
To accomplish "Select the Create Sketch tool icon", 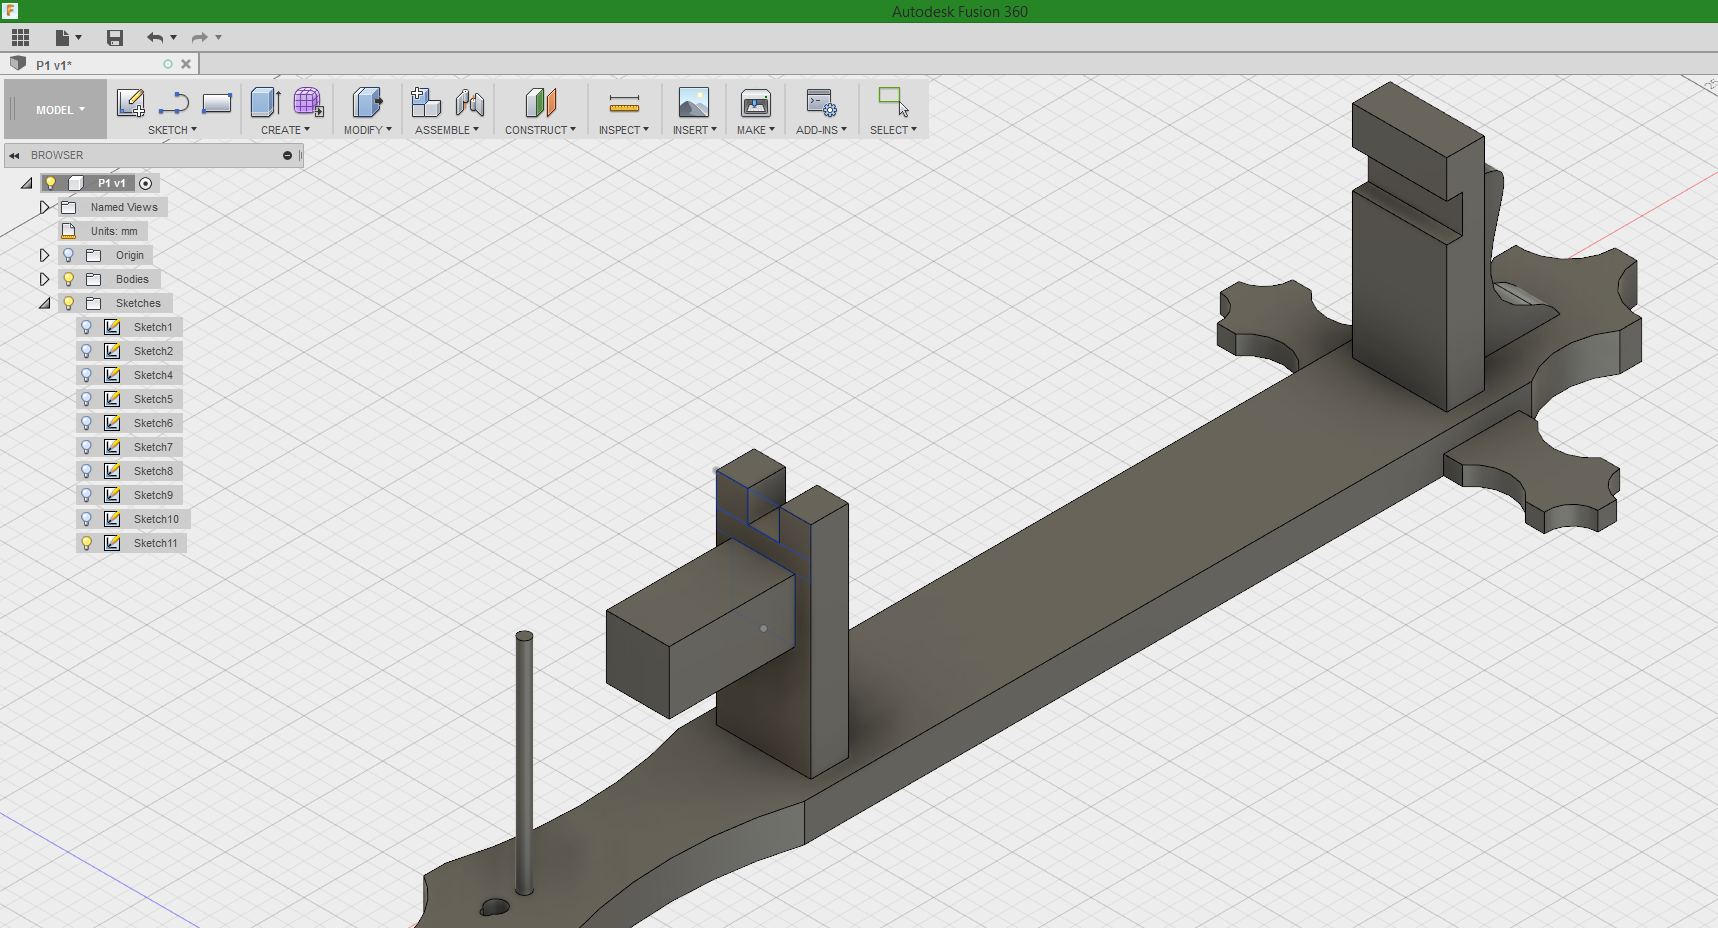I will click(131, 103).
